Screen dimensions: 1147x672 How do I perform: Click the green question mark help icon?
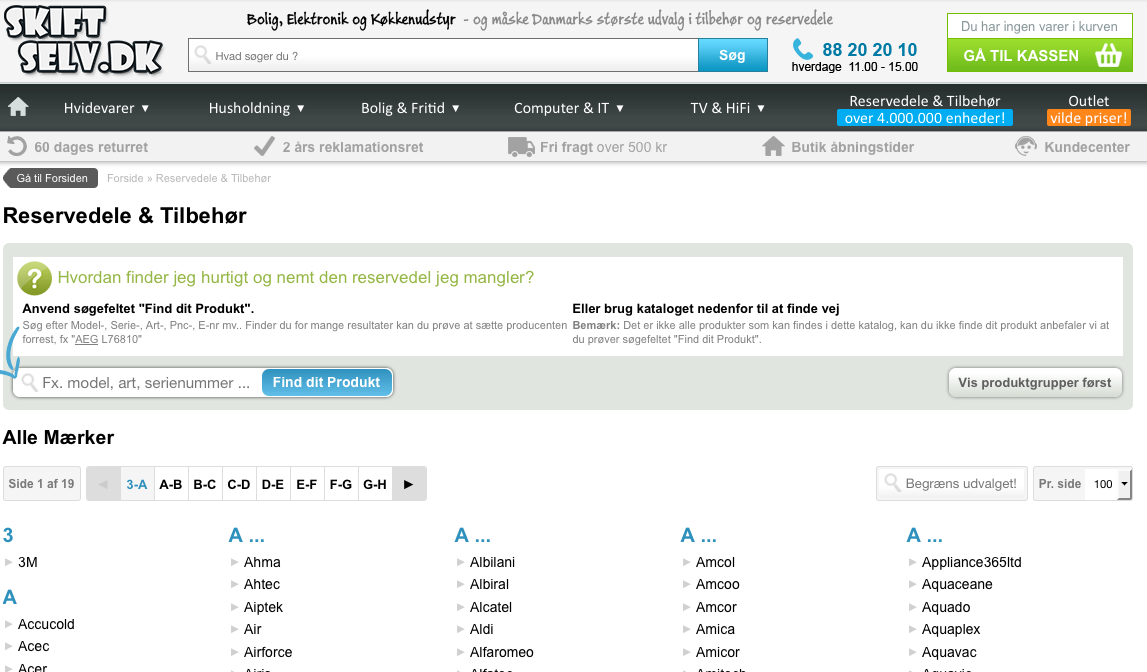tap(34, 278)
